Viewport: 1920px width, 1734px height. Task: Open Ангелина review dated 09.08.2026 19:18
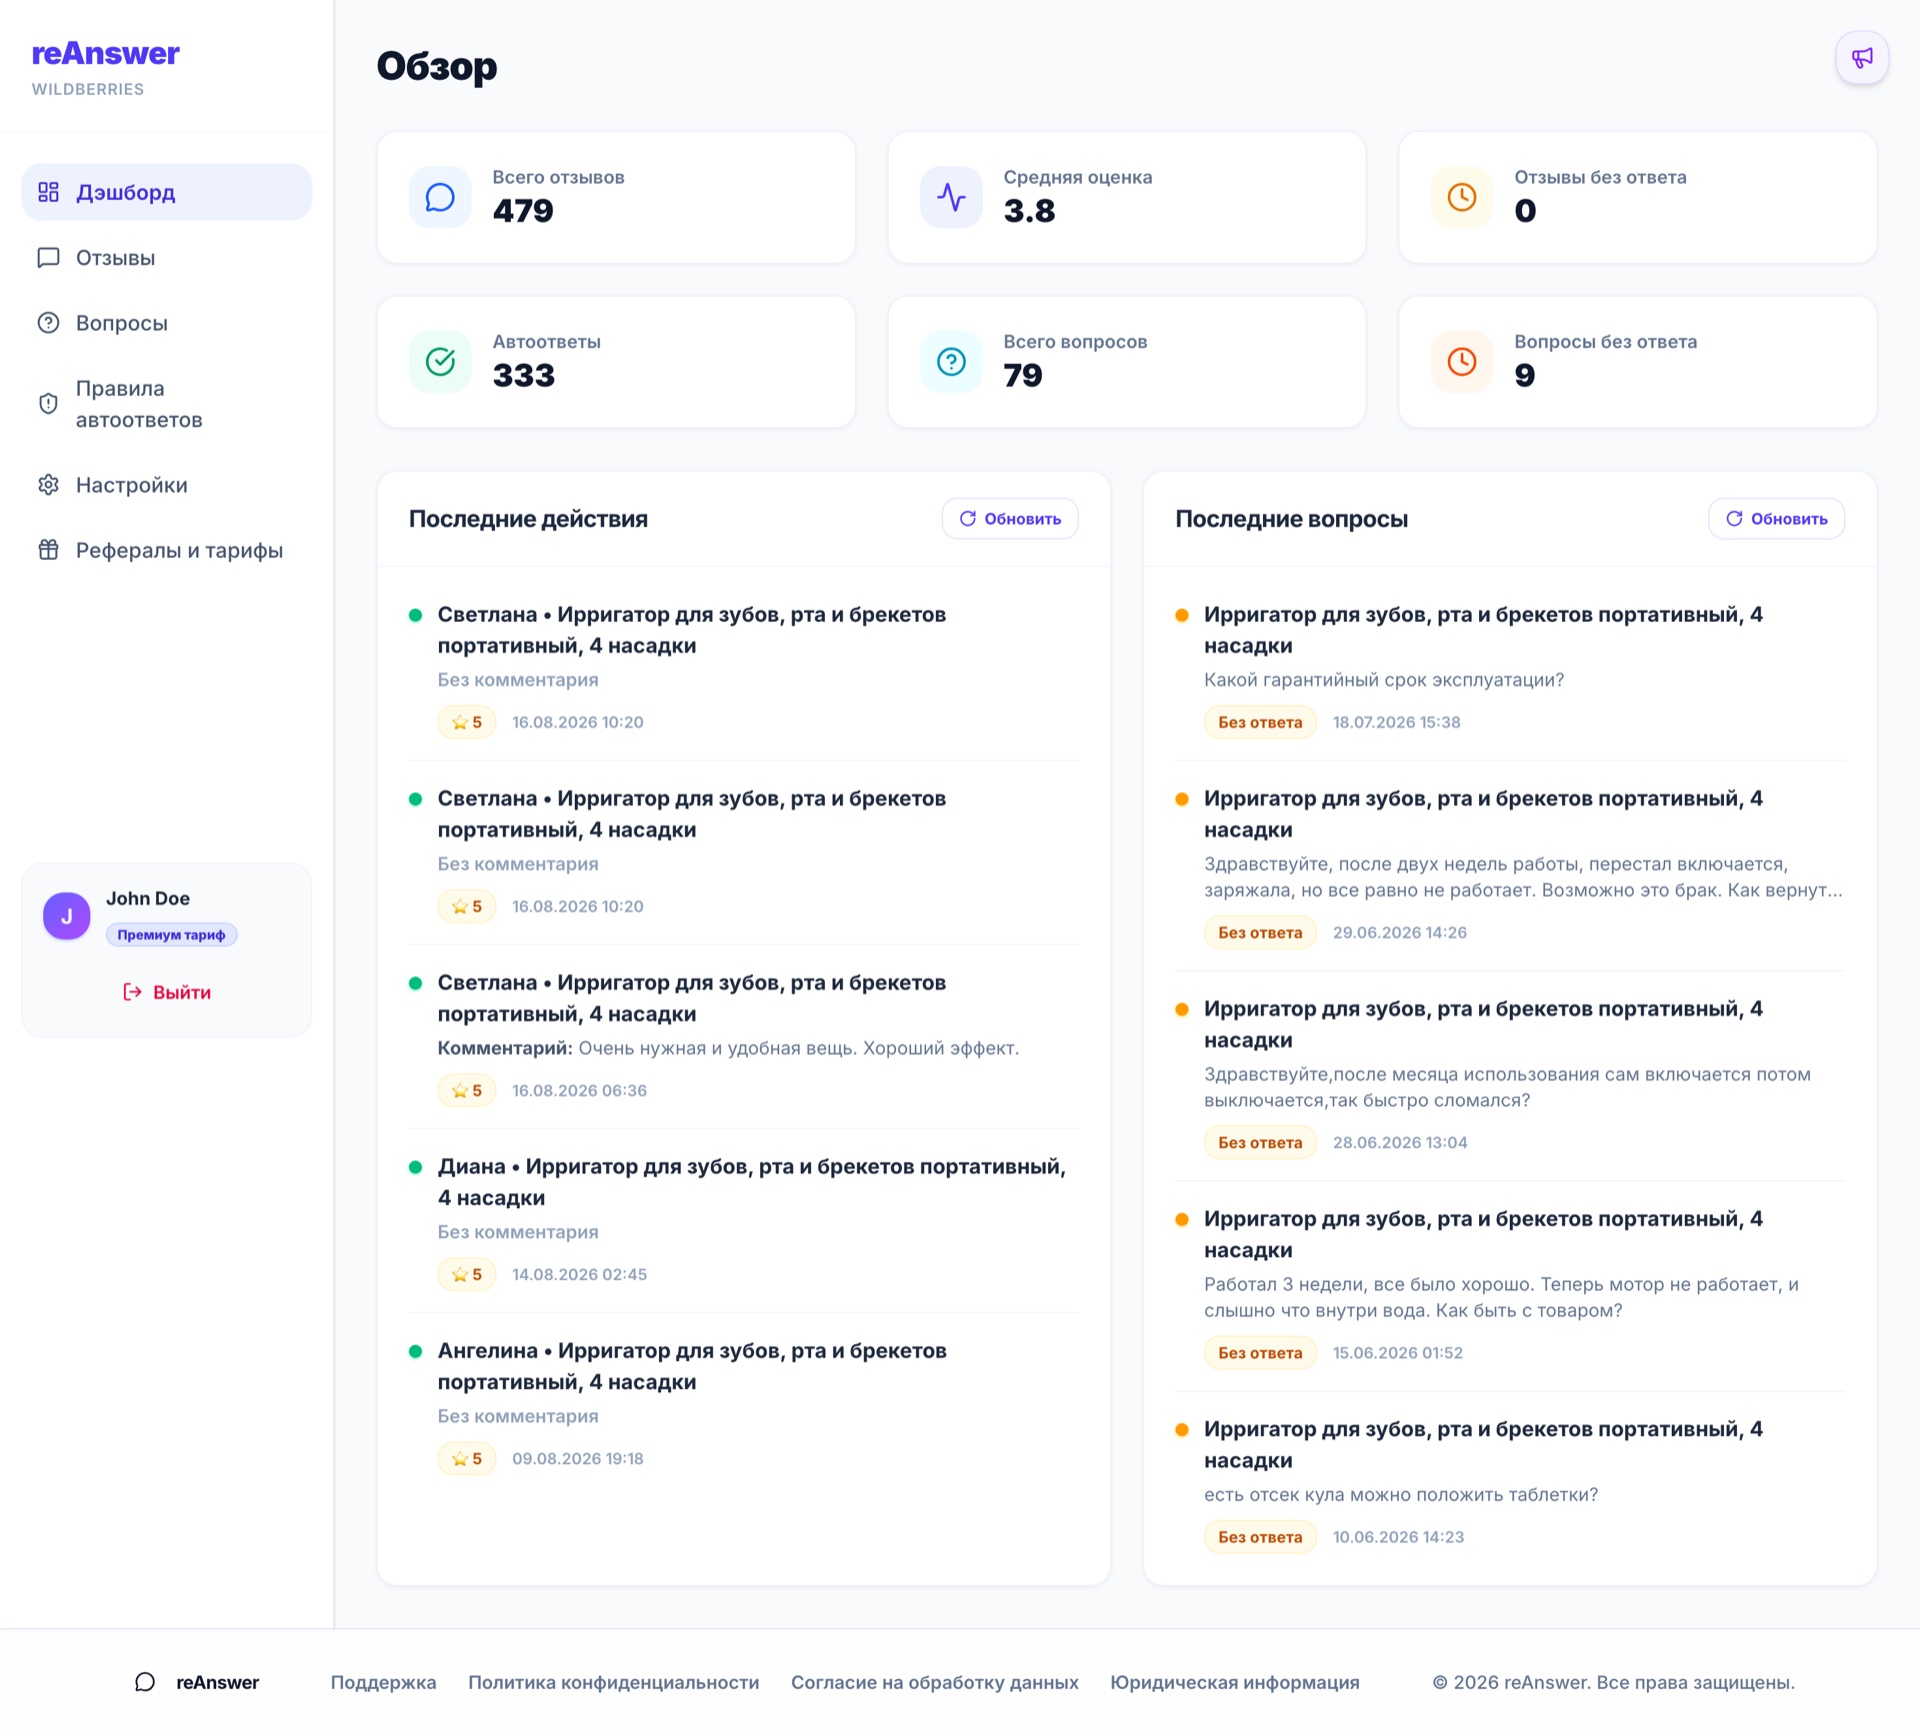pyautogui.click(x=743, y=1405)
